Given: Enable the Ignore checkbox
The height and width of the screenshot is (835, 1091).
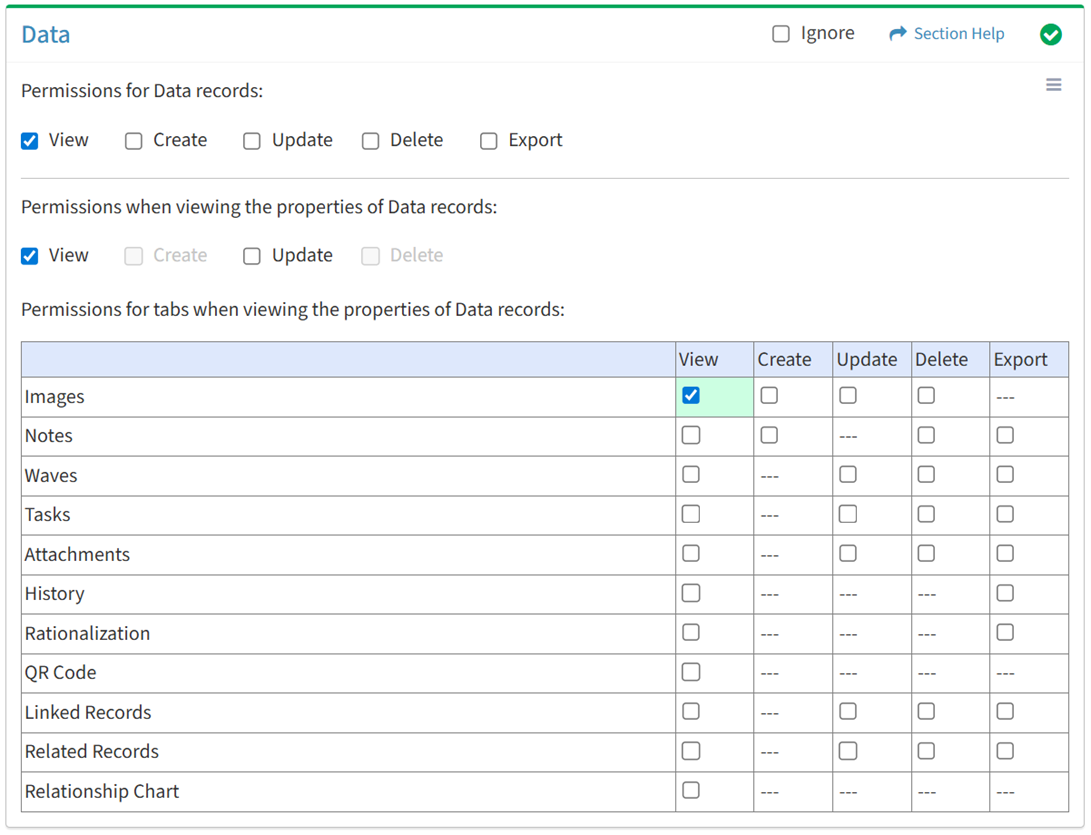Looking at the screenshot, I should point(781,34).
